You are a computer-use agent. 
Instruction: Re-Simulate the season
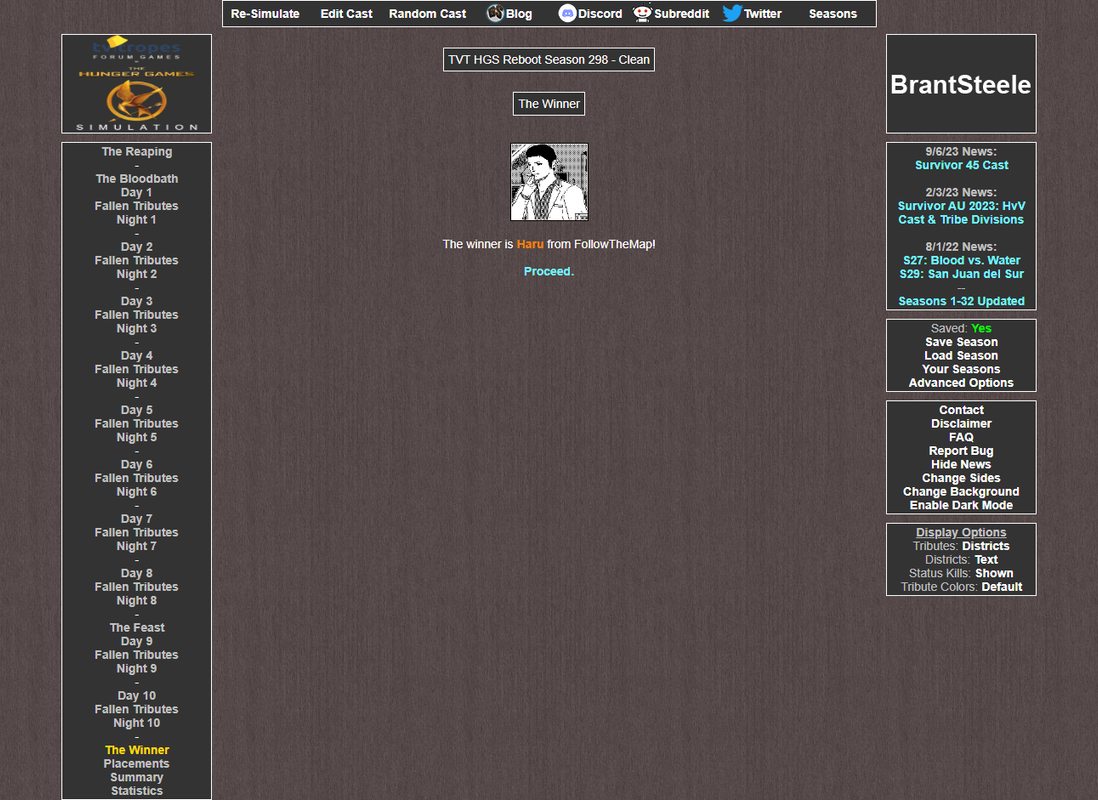coord(265,14)
